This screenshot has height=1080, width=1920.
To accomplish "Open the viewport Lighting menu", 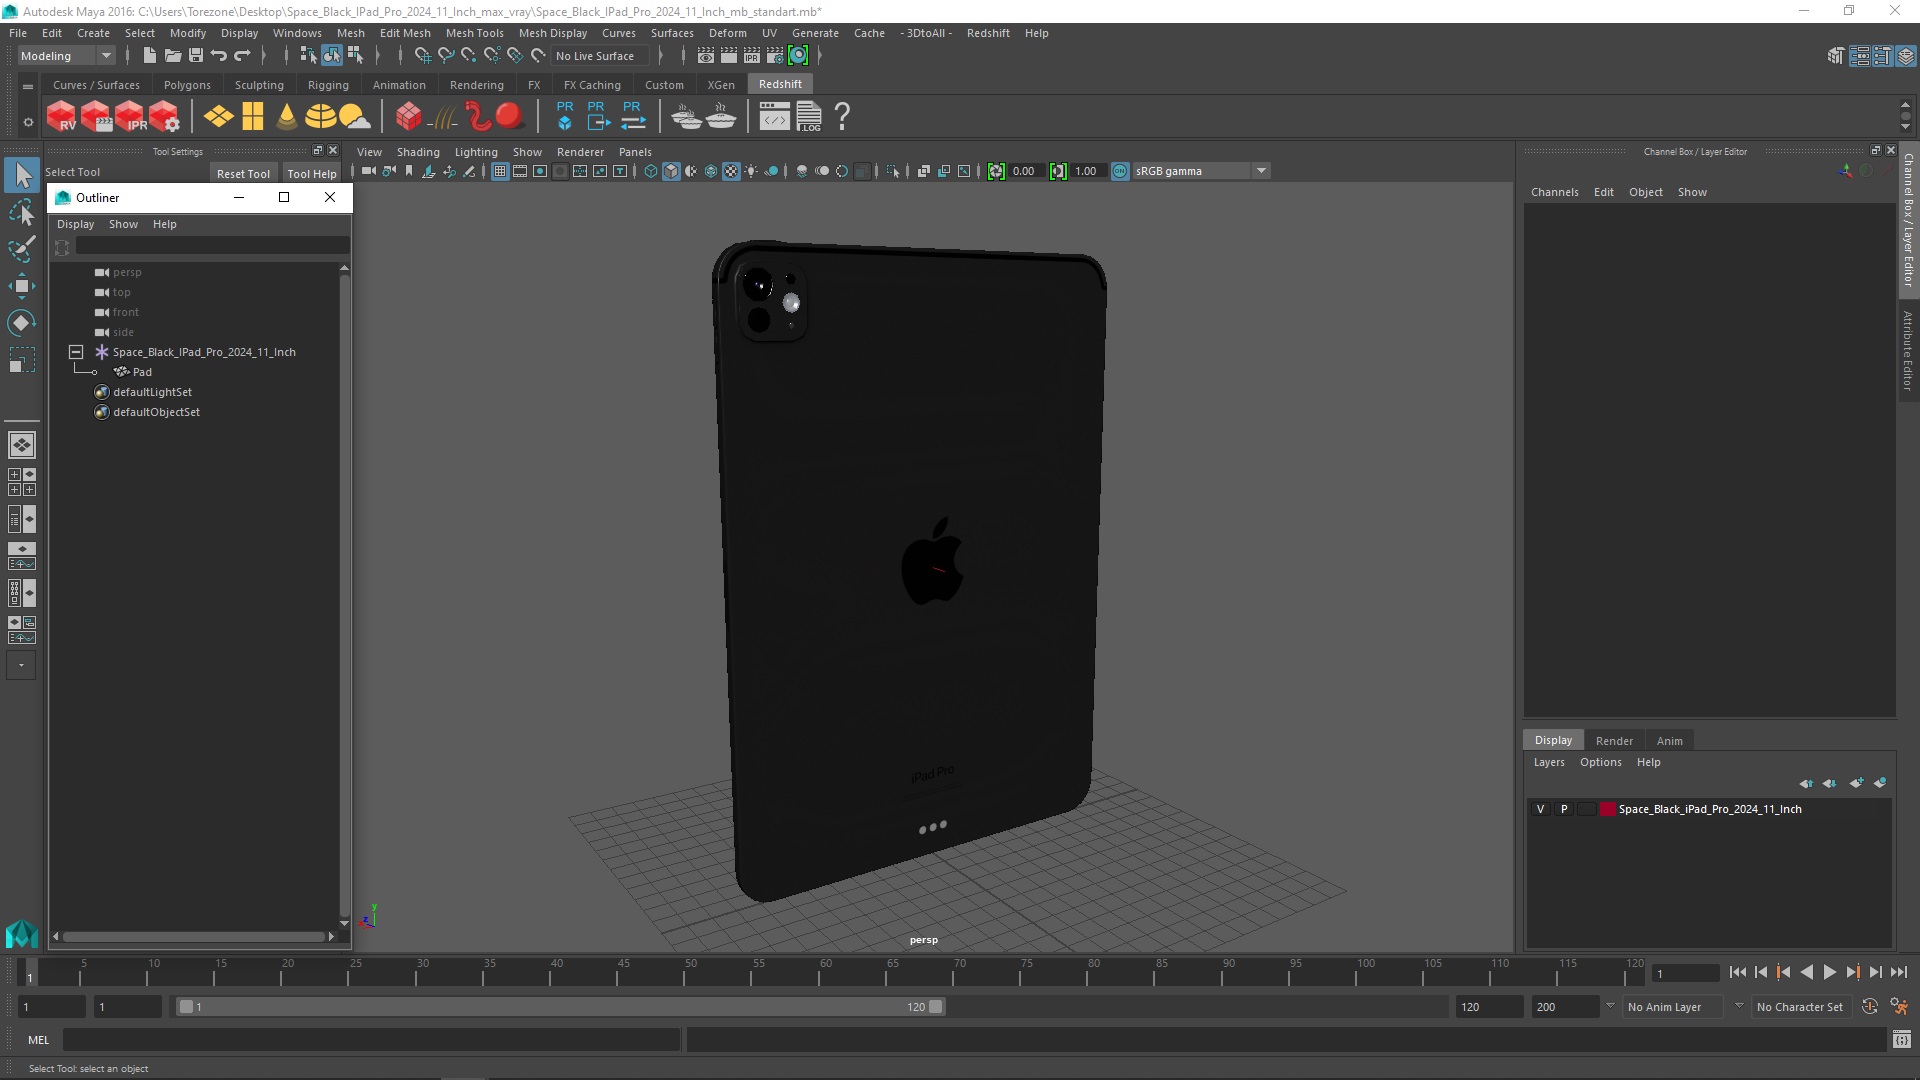I will click(476, 152).
